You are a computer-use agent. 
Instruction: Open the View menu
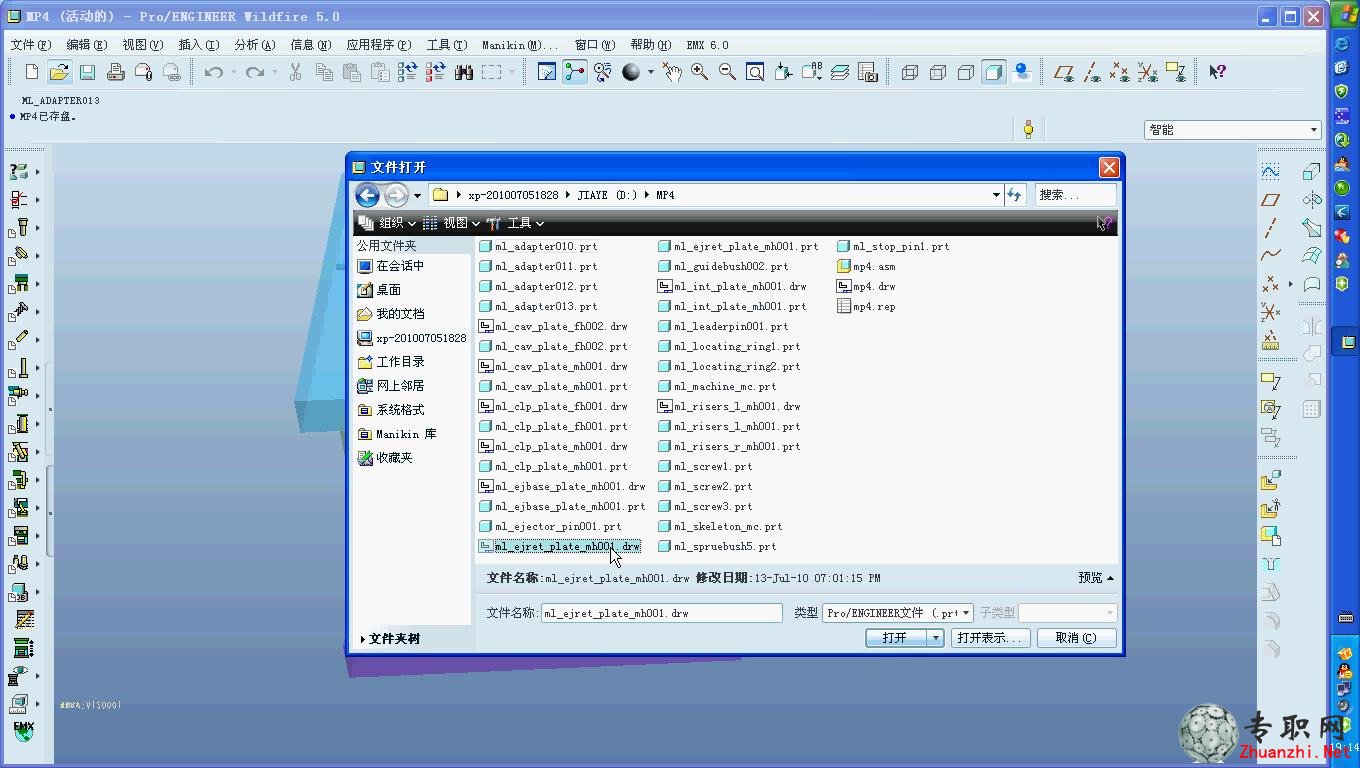coord(142,45)
